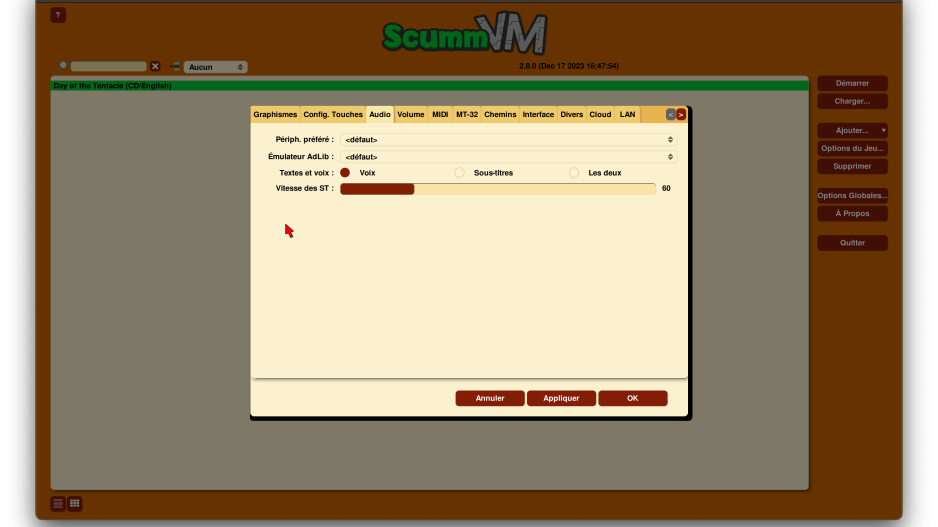
Task: Expand the Ajouter button arrow
Action: tap(883, 130)
